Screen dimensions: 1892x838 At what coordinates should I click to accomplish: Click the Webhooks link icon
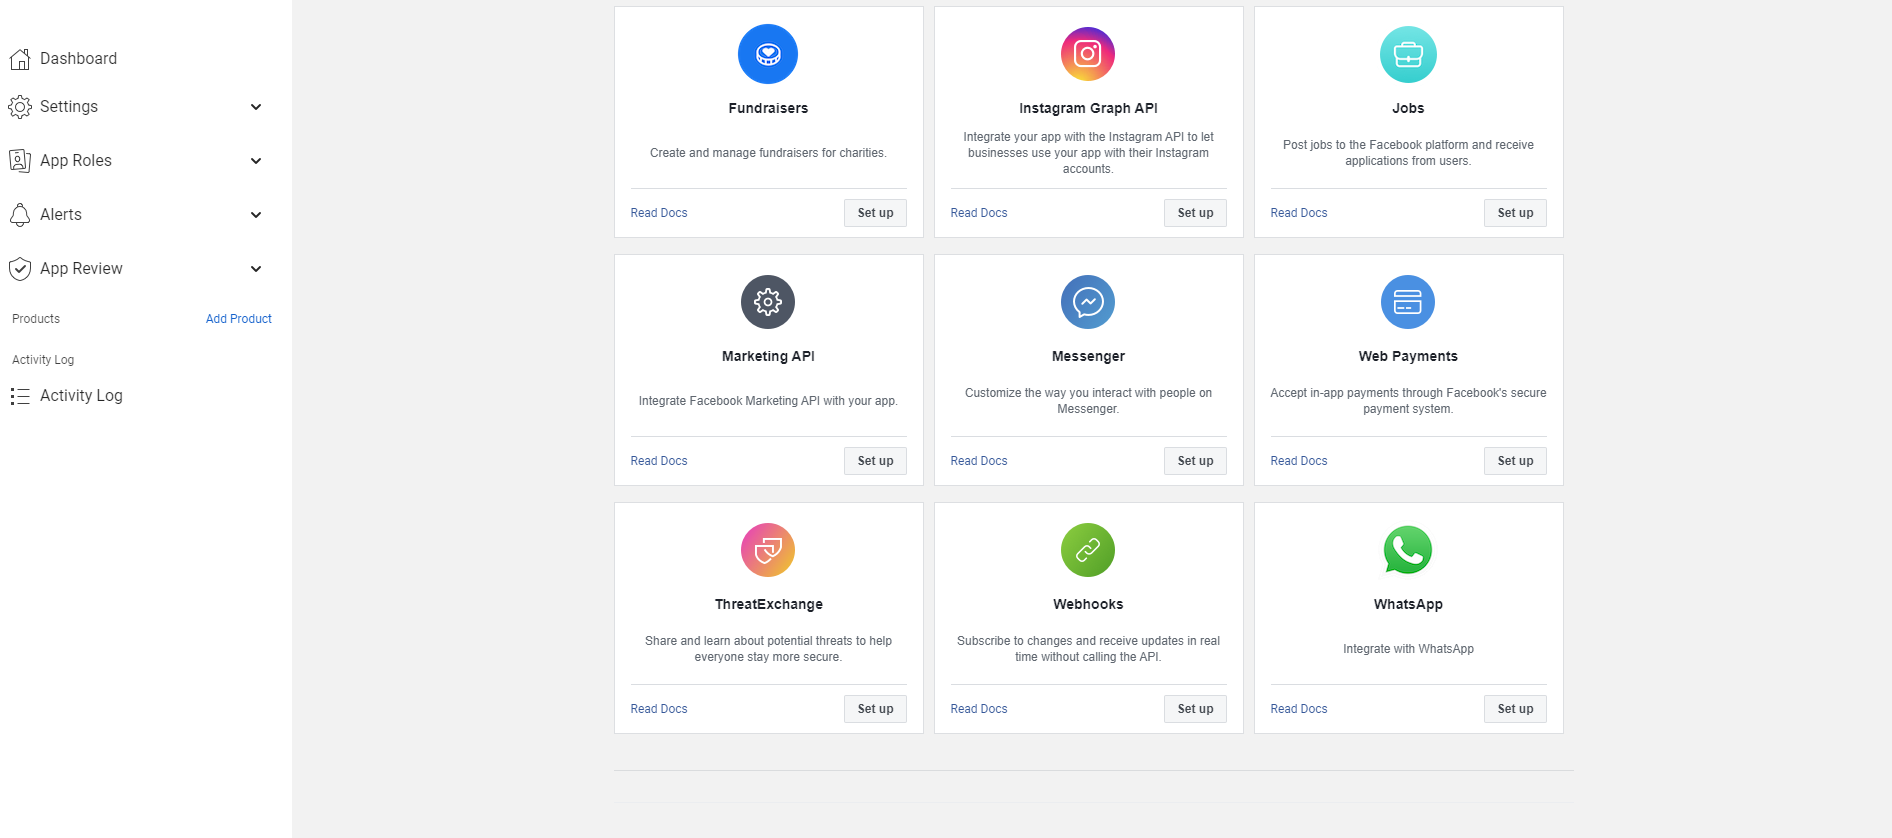tap(1088, 550)
